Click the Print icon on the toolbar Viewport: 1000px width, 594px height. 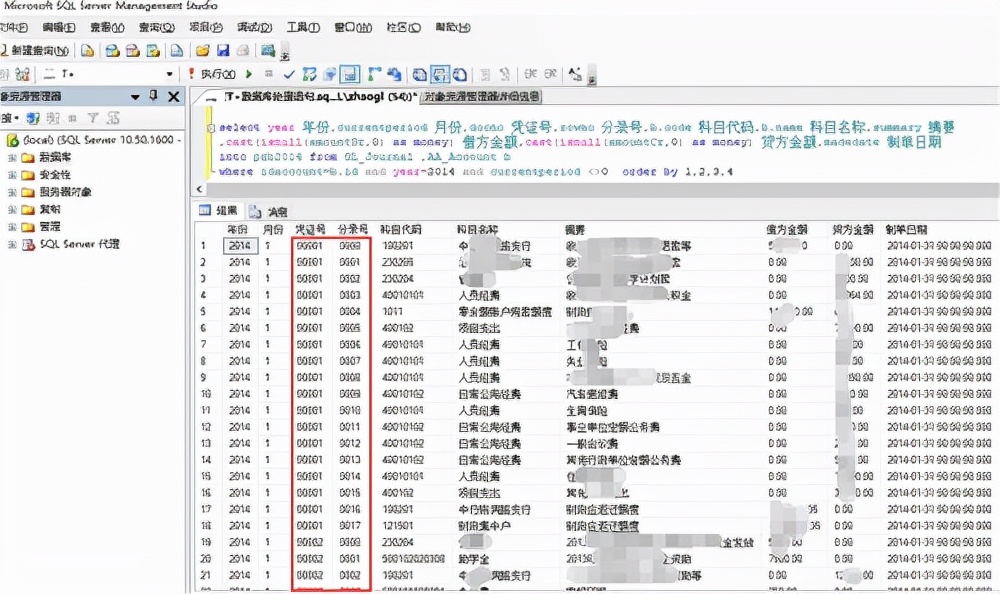pos(241,52)
